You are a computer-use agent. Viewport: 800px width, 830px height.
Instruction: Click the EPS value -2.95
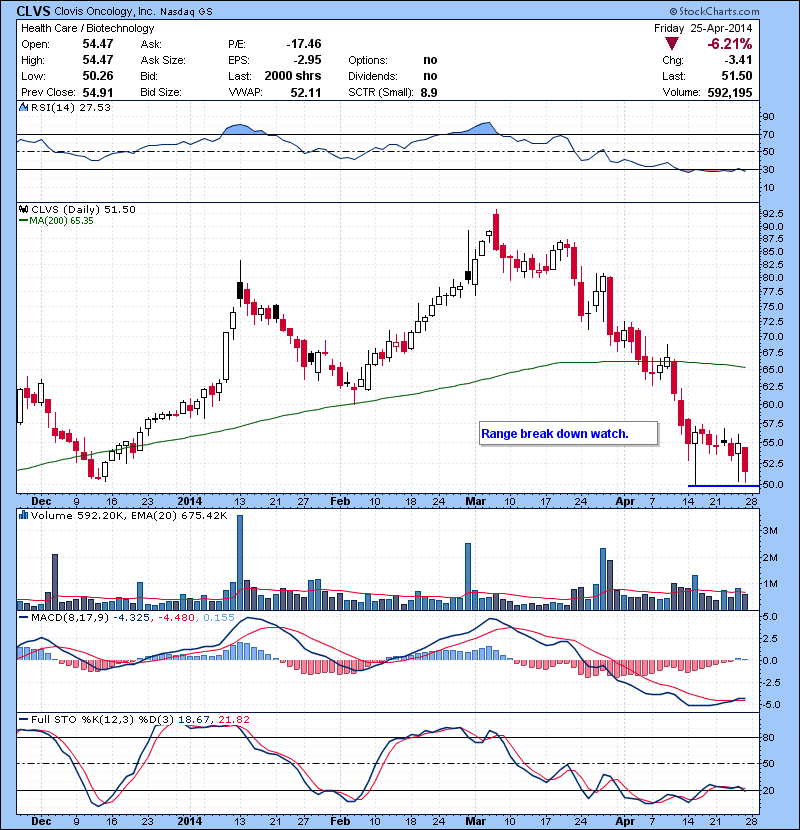click(307, 60)
